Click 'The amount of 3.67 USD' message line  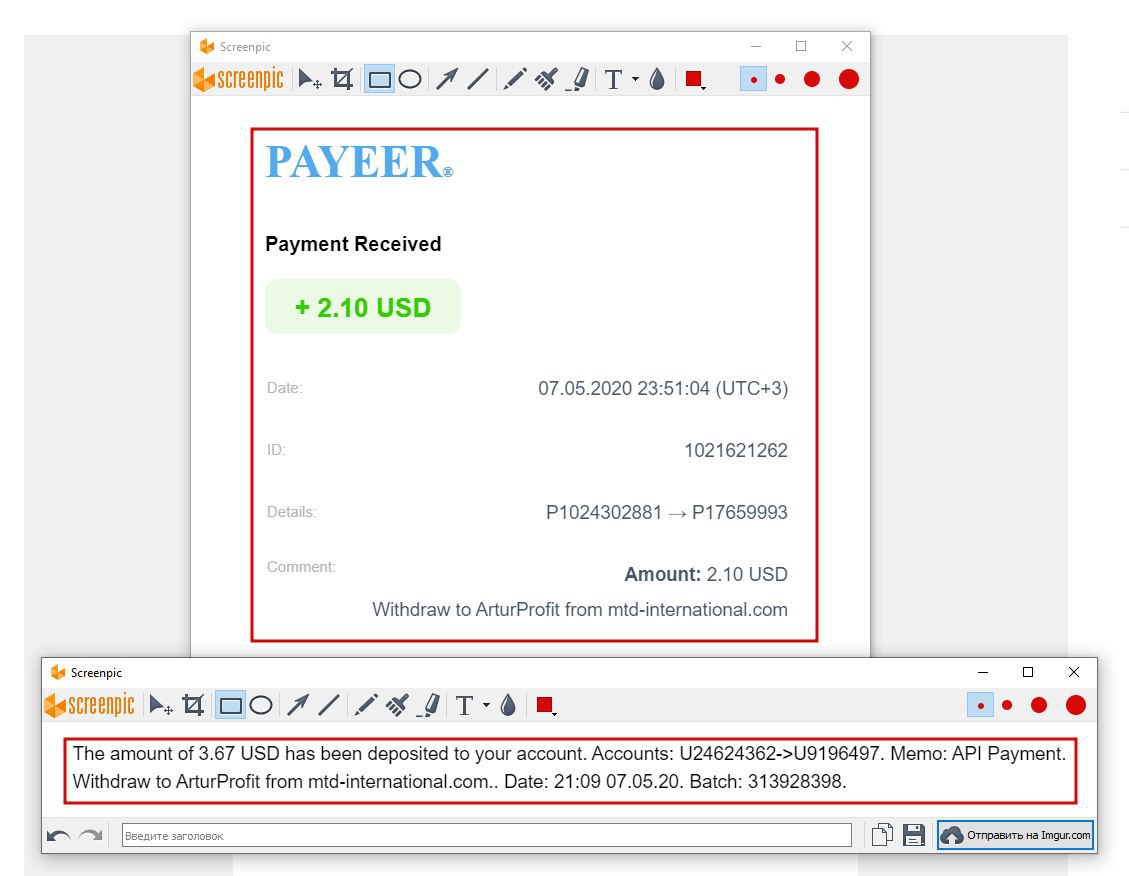(x=569, y=754)
